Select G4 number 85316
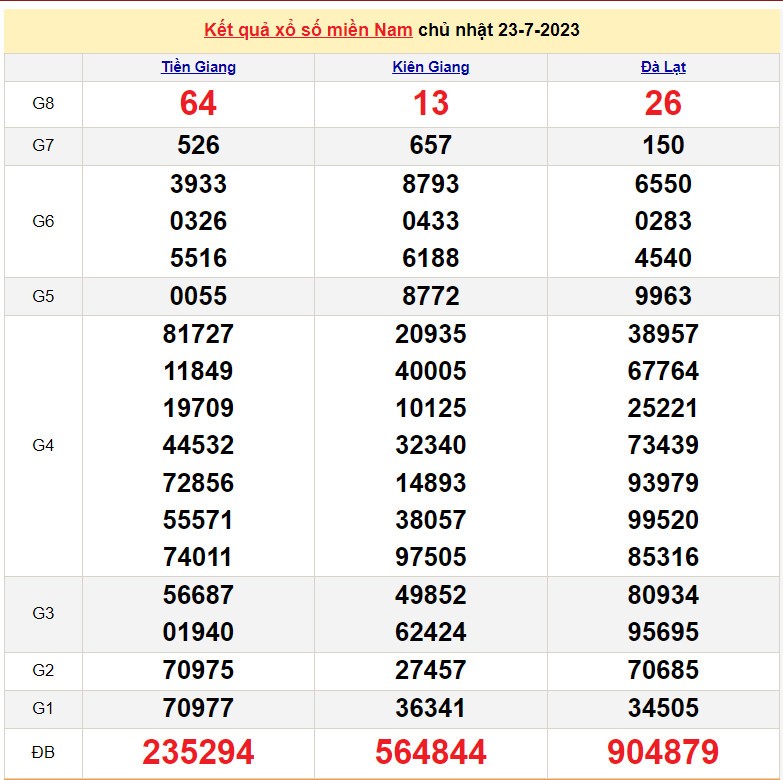This screenshot has height=780, width=783. [663, 557]
